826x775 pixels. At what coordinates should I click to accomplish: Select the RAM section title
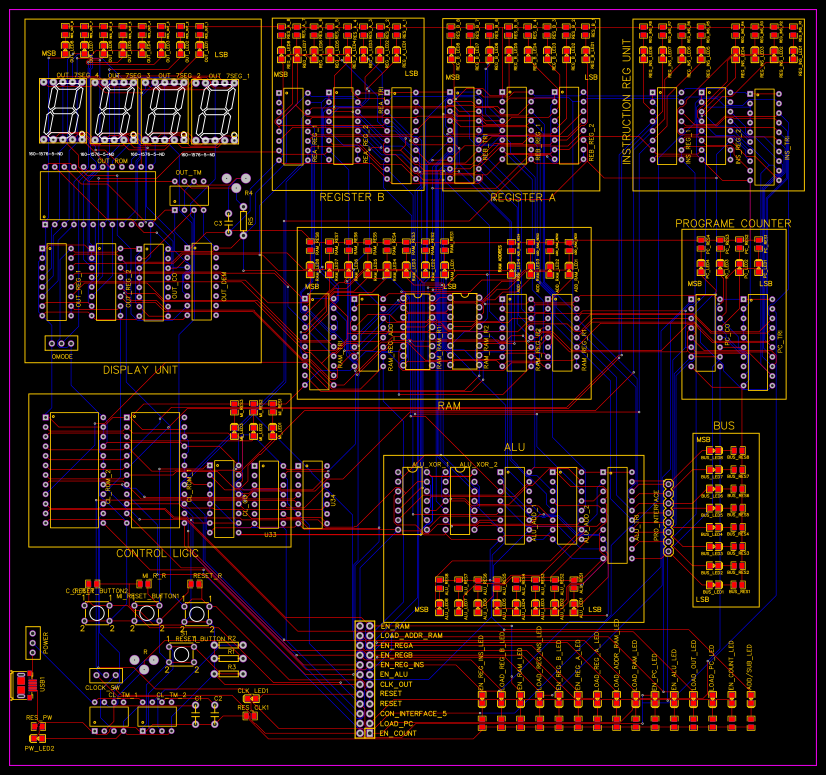click(x=450, y=406)
